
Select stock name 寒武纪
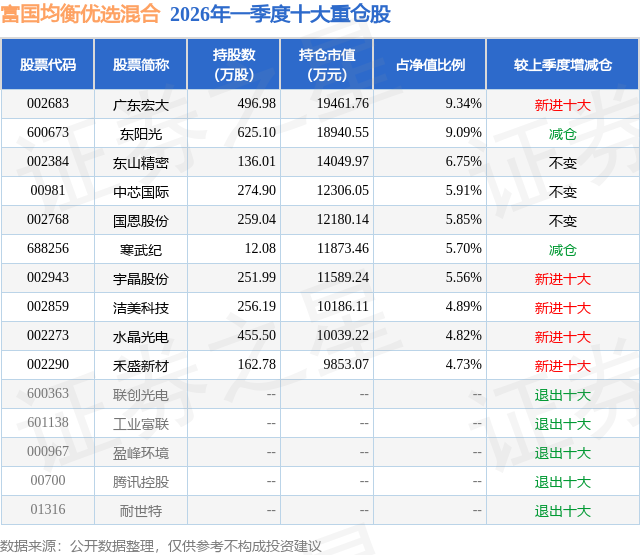[x=141, y=250]
